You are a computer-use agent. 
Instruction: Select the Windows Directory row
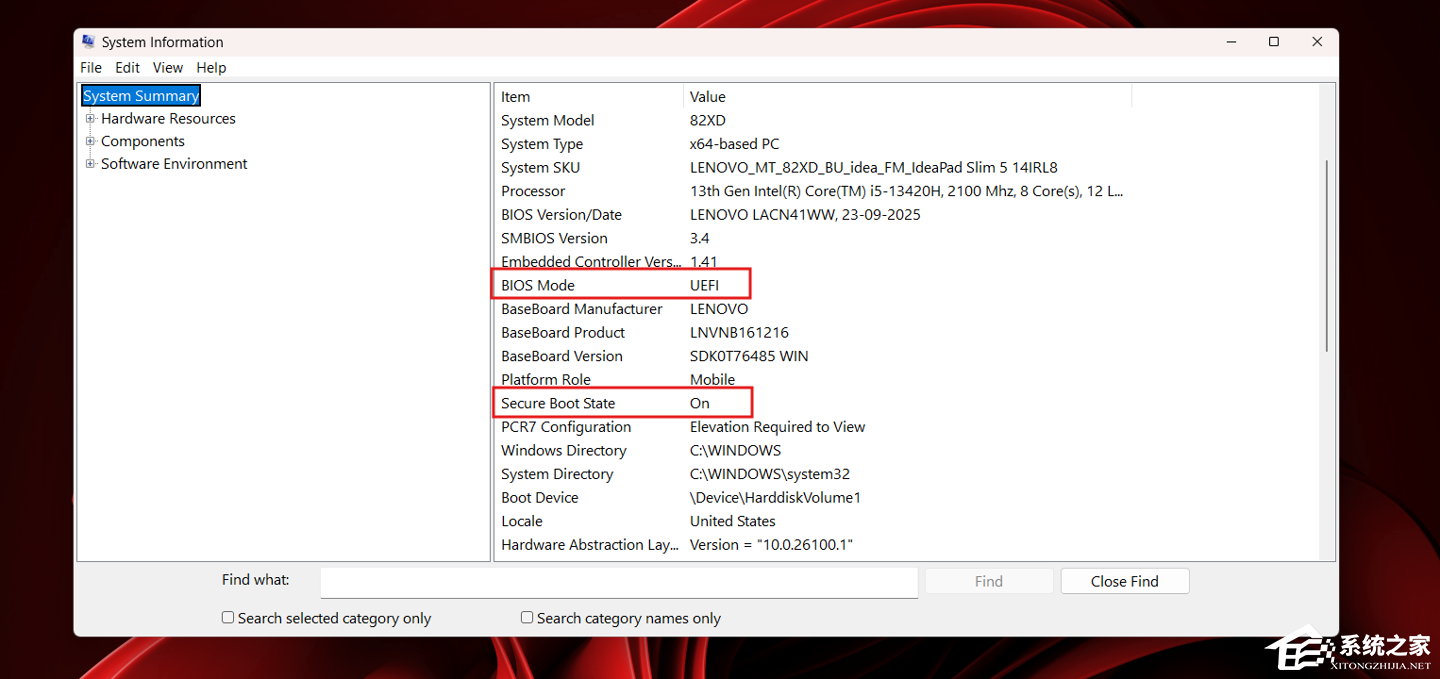tap(813, 451)
